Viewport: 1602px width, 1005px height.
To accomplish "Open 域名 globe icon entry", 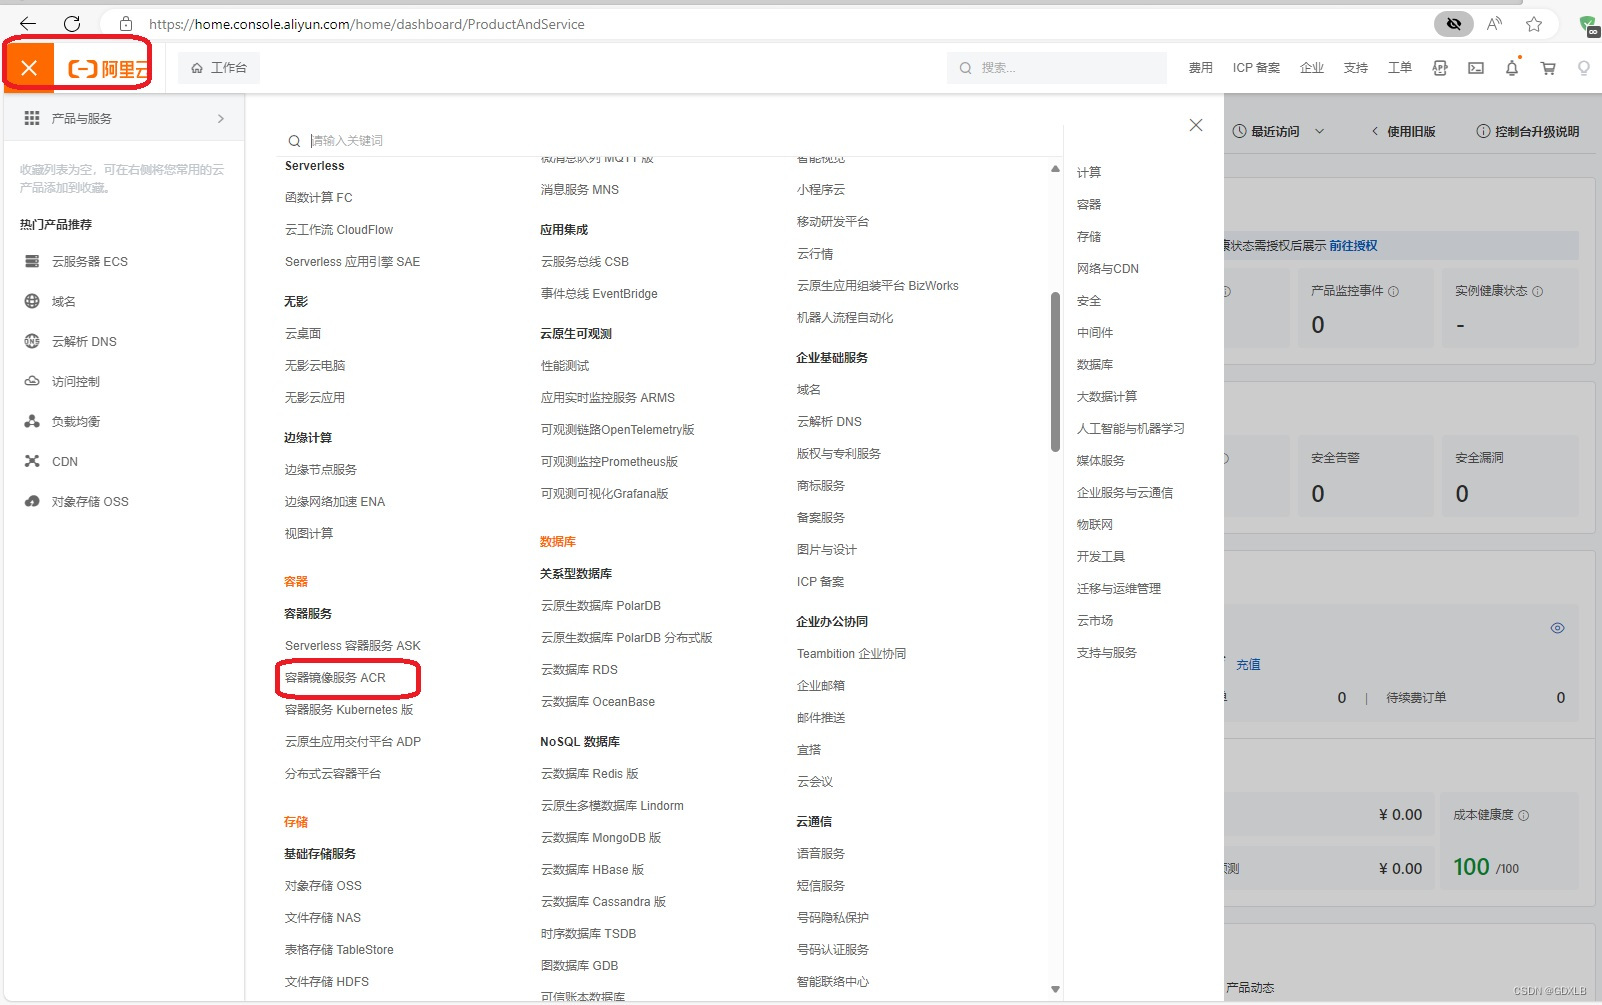I will [32, 301].
